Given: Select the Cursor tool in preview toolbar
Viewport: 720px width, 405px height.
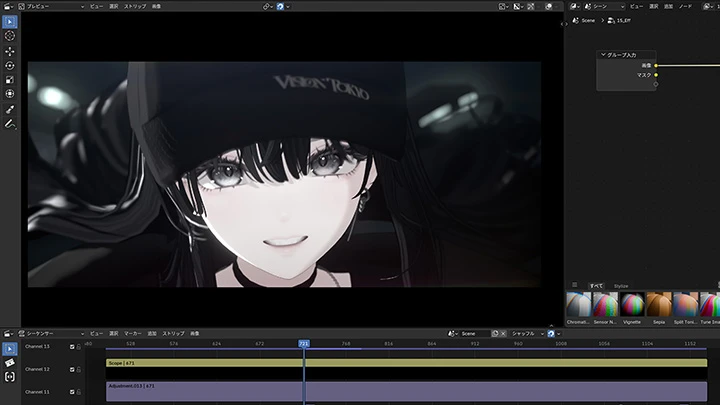Looking at the screenshot, I should point(10,36).
